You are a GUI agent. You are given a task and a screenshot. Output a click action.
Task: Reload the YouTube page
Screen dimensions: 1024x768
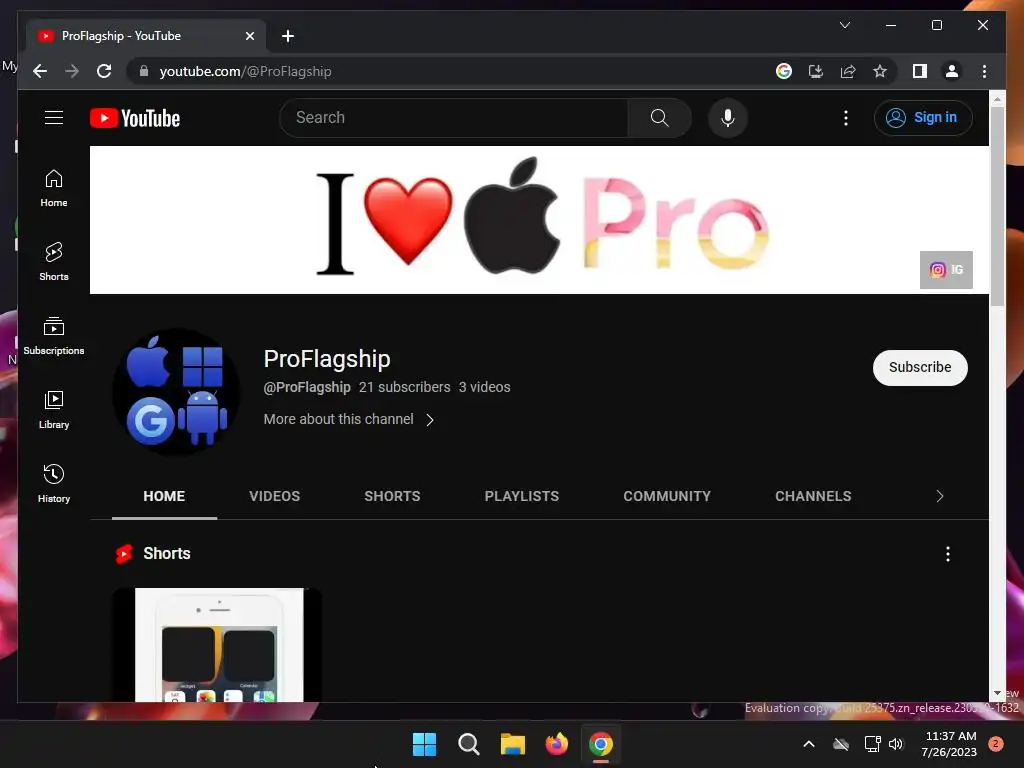click(x=104, y=71)
